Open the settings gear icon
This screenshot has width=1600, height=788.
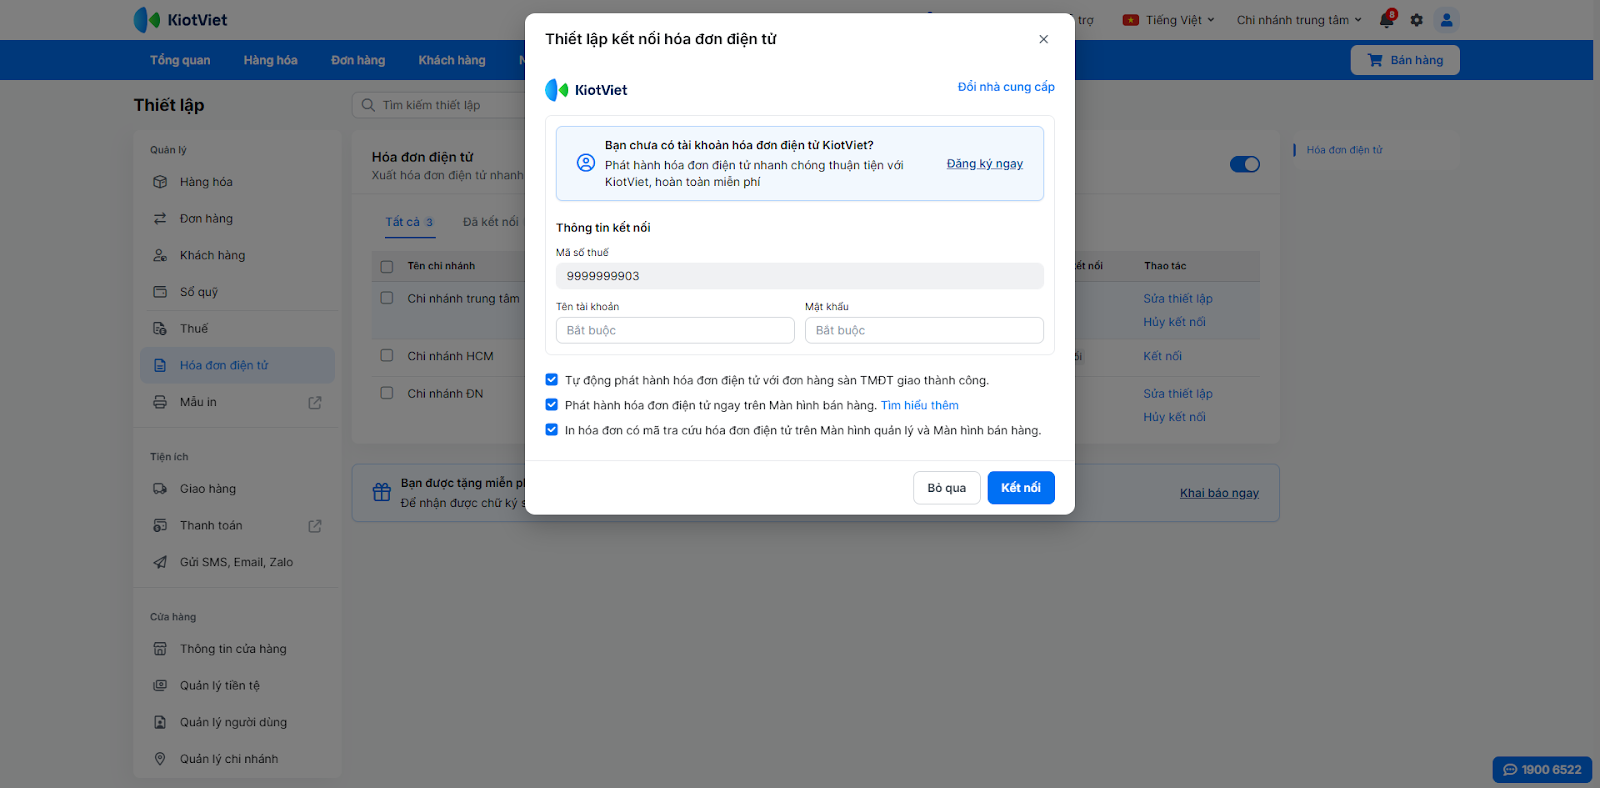tap(1416, 20)
